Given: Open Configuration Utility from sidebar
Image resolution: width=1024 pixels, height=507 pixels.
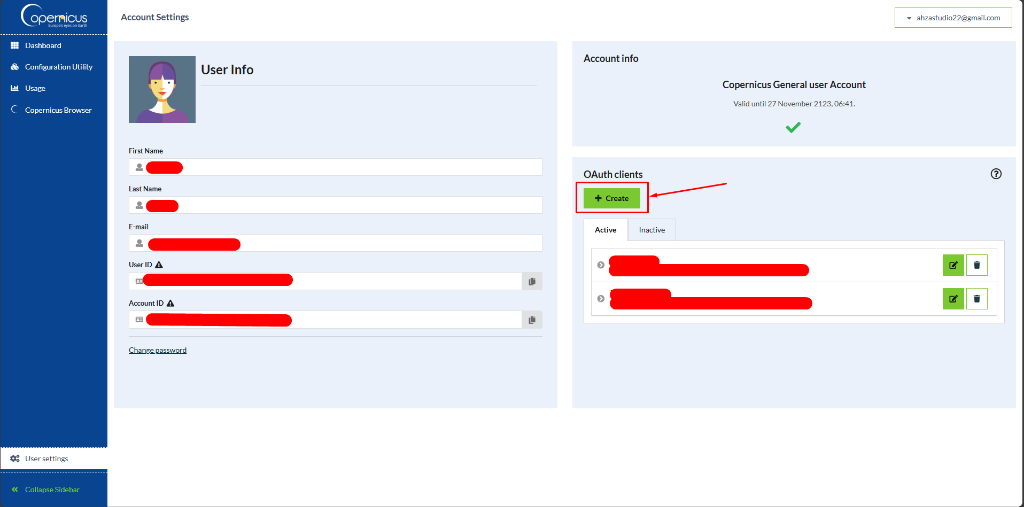Looking at the screenshot, I should point(54,67).
